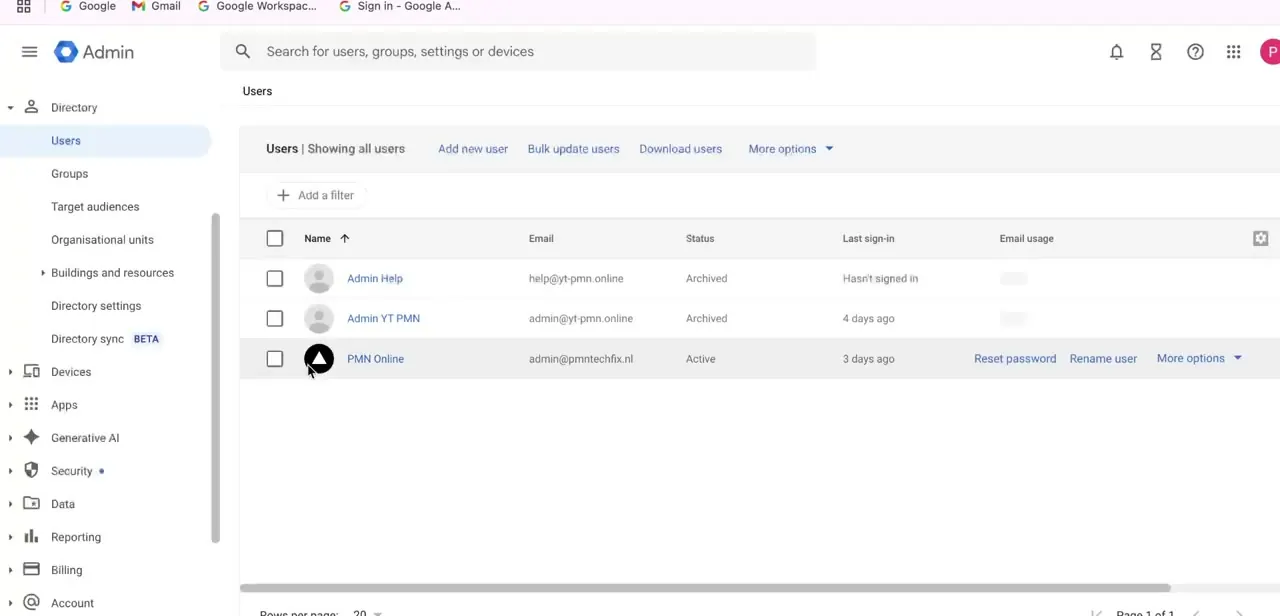The height and width of the screenshot is (616, 1280).
Task: Click the Google Admin logo
Action: [x=94, y=52]
